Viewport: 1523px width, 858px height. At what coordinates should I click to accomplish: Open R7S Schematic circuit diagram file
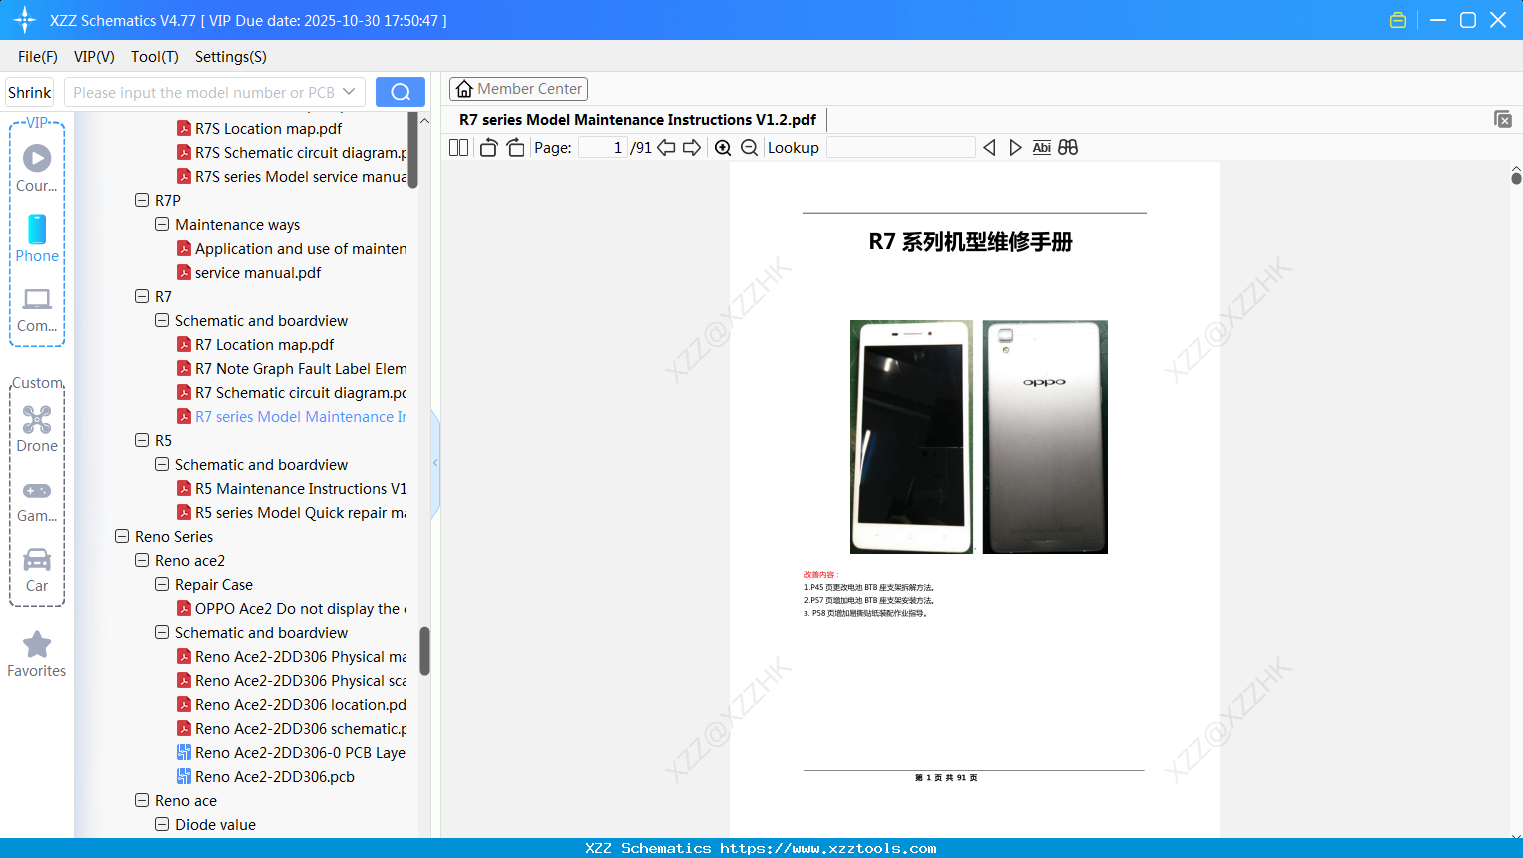291,152
